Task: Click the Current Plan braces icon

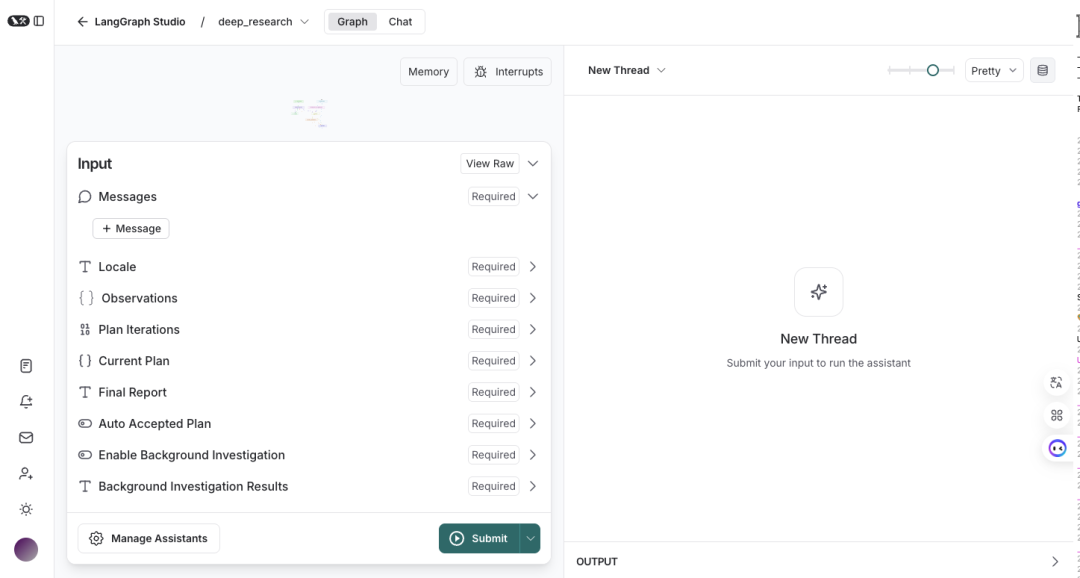Action: click(x=85, y=360)
